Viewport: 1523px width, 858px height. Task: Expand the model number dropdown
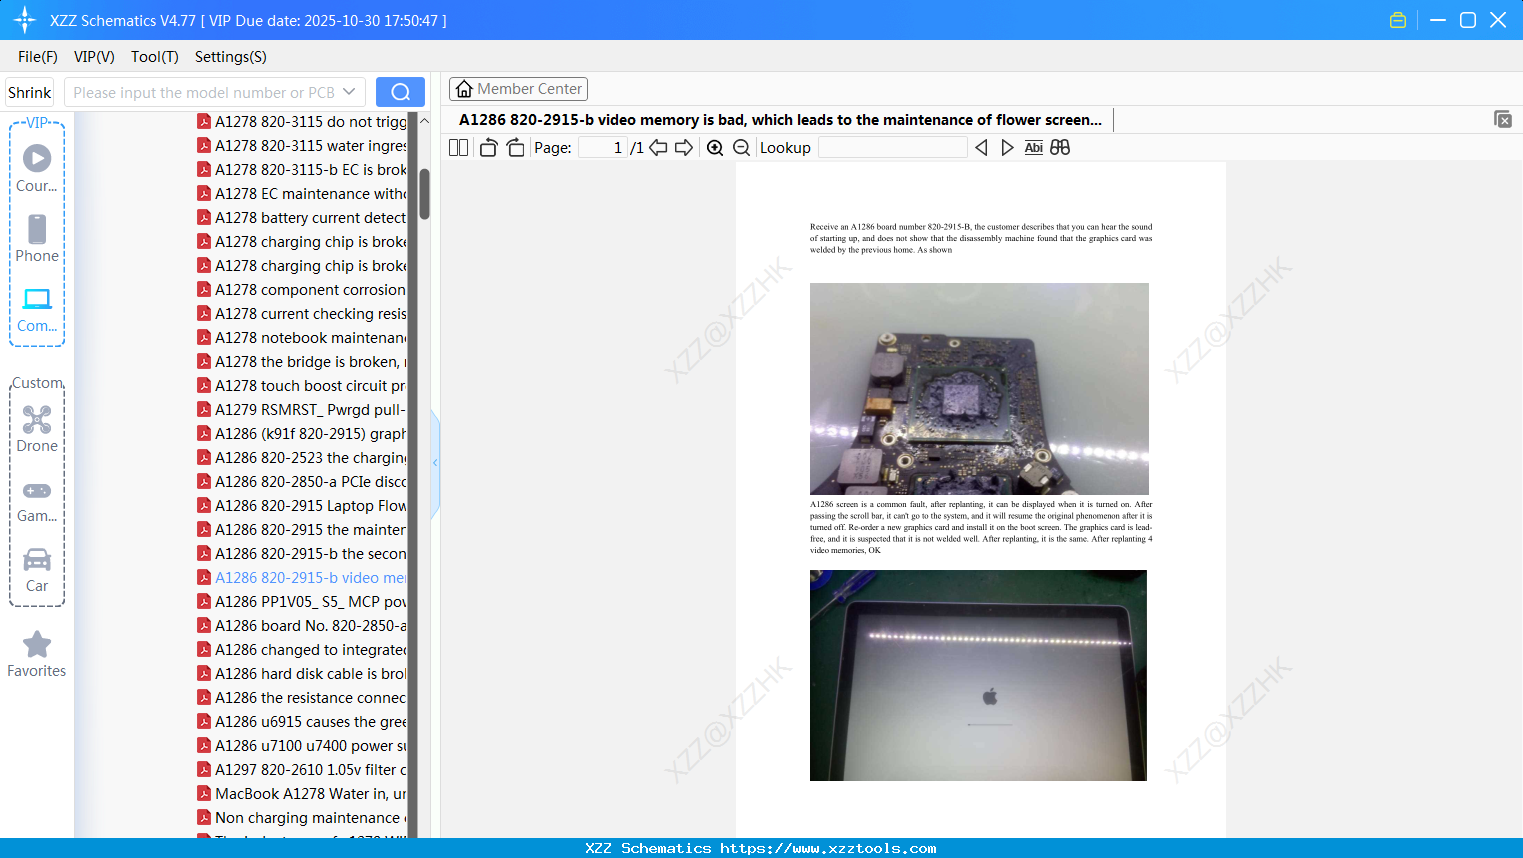[x=349, y=92]
